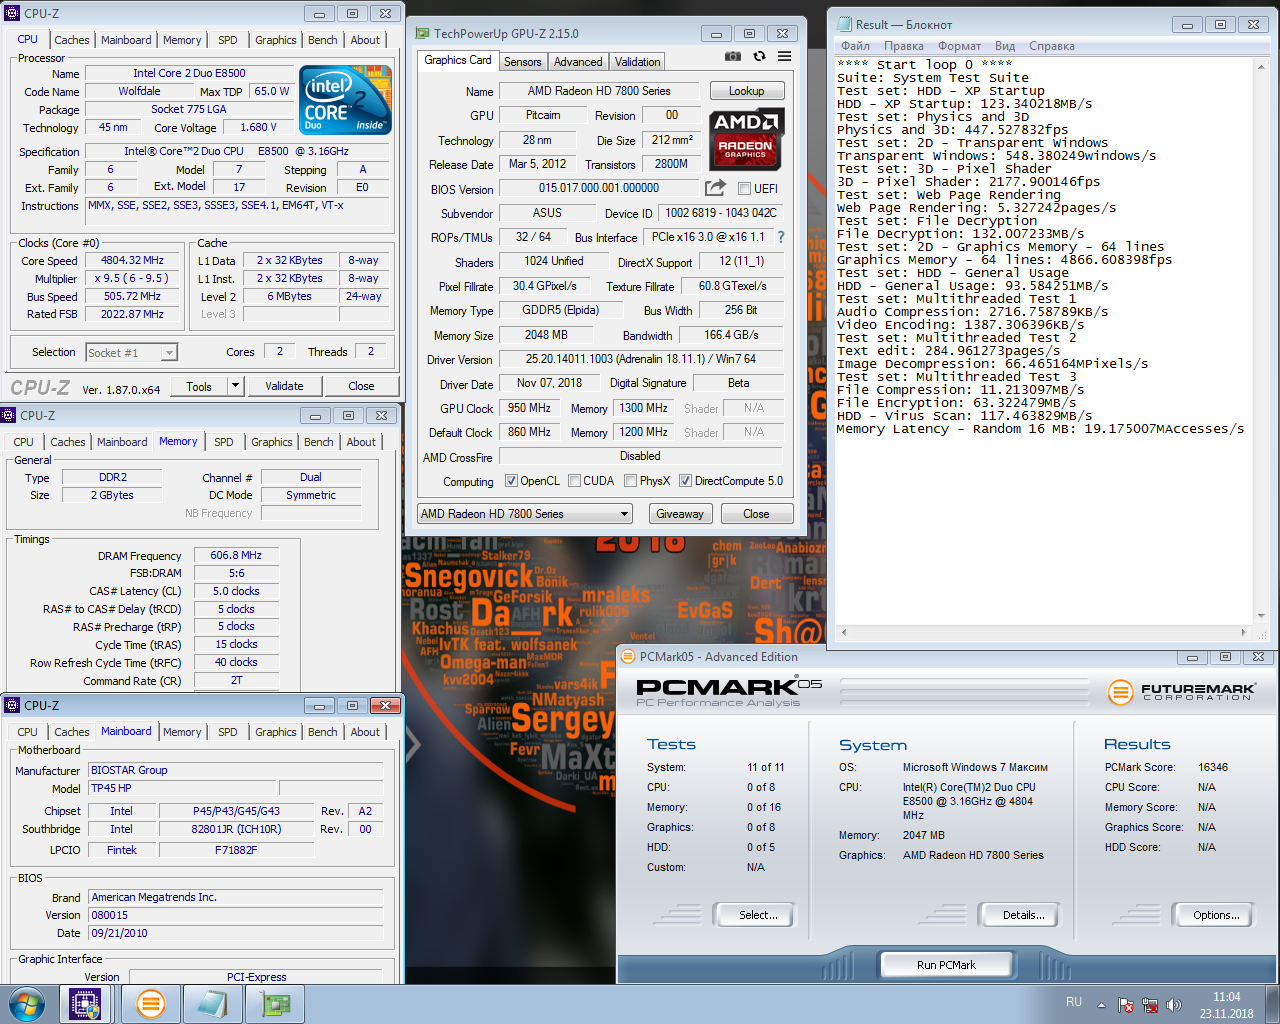
Task: Click the AMD Radeon Graphics logo
Action: pos(746,139)
